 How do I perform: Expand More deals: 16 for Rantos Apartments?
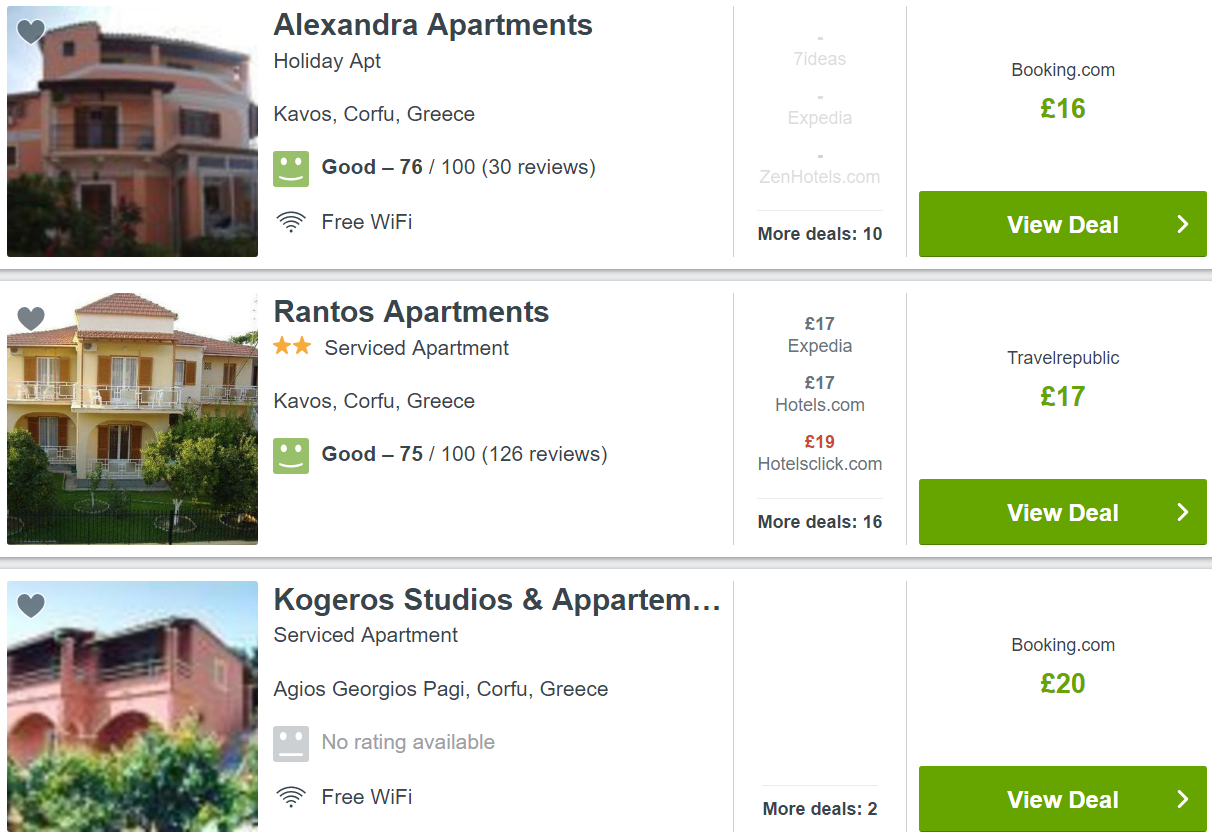(820, 521)
